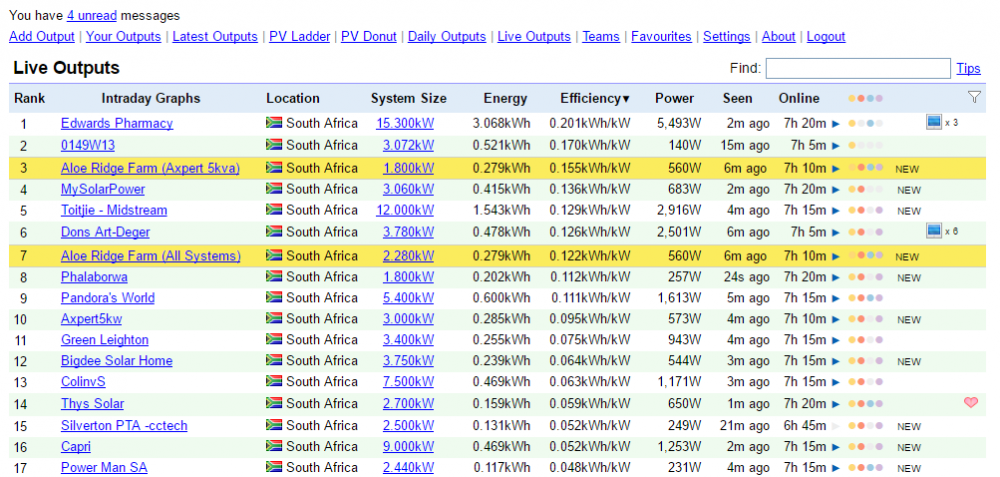This screenshot has width=1000, height=477.
Task: Sort table by System Size header
Action: (x=409, y=98)
